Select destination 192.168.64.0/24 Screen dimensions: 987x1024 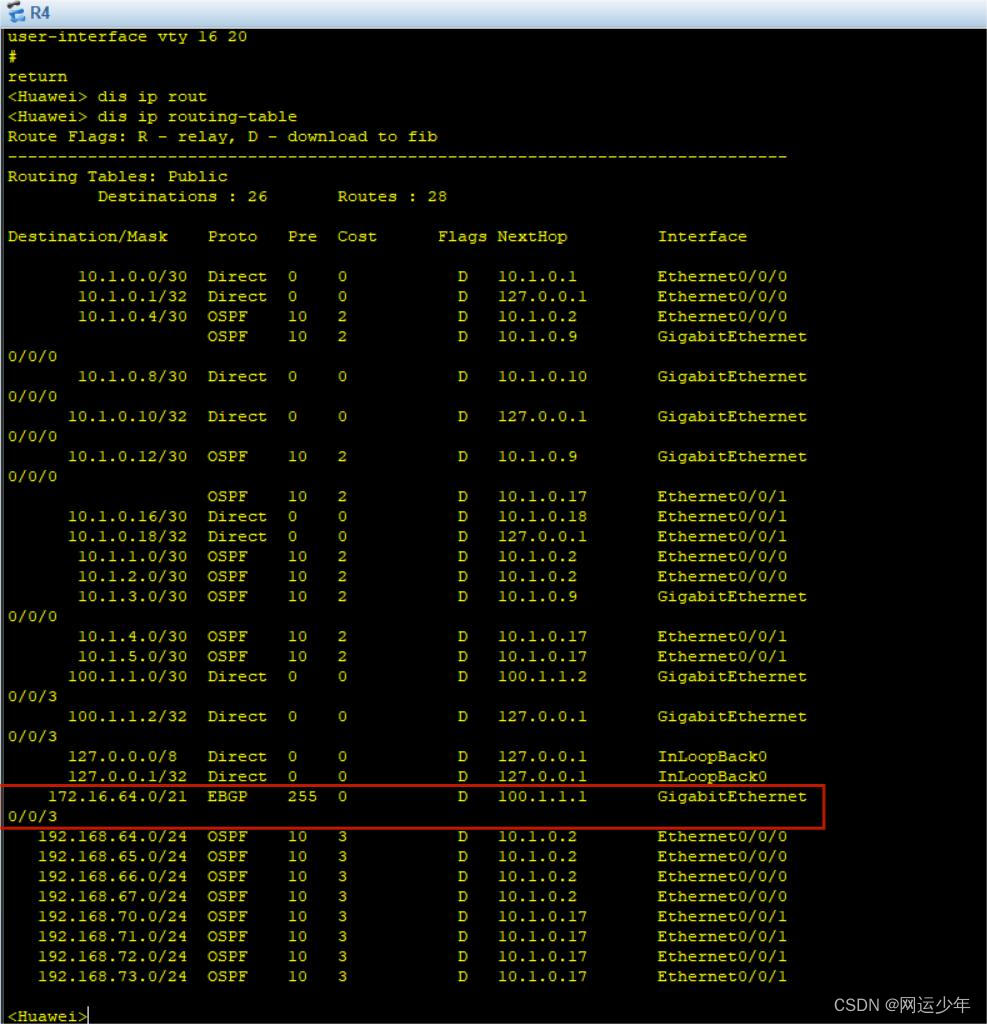point(112,837)
